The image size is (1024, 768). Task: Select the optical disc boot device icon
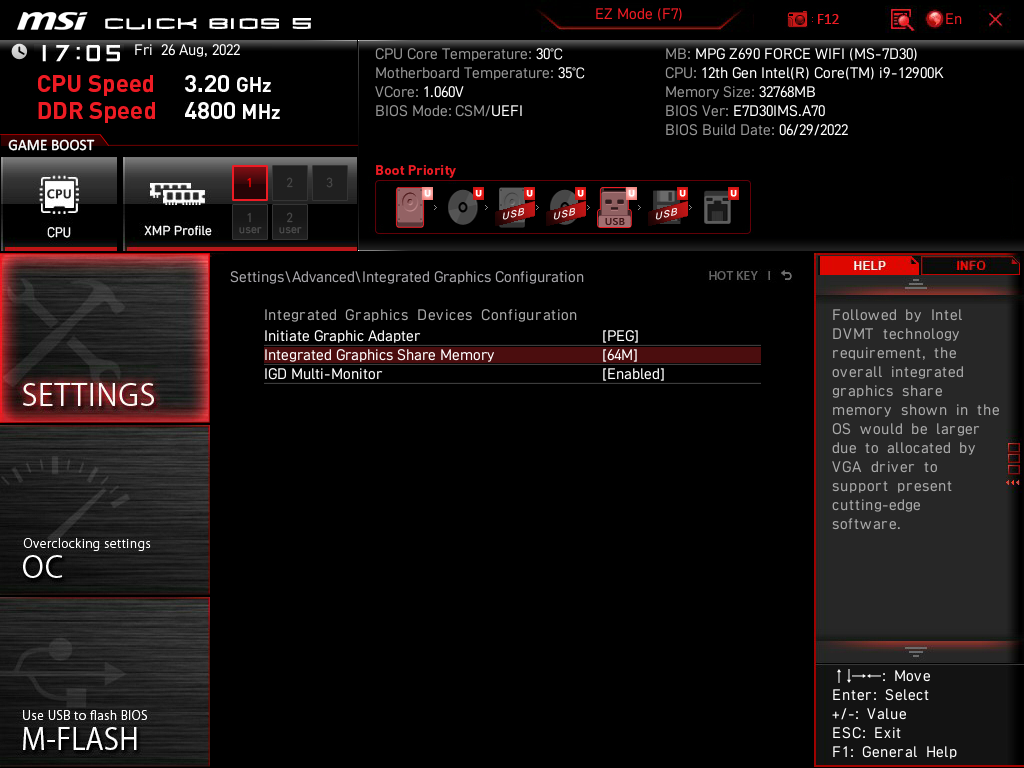pyautogui.click(x=464, y=207)
